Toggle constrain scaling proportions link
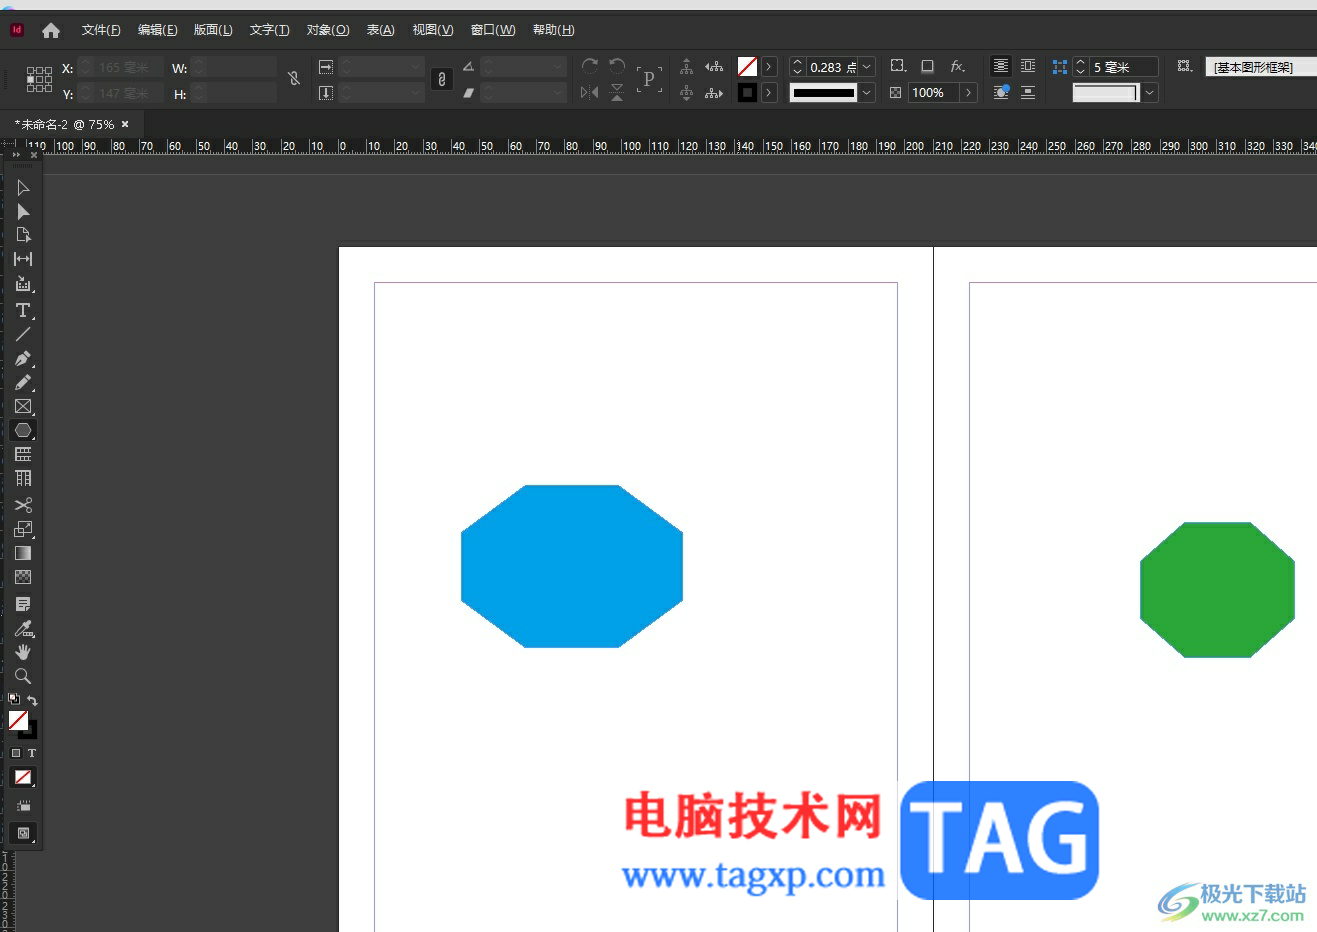Screen dimensions: 1317x932 click(442, 79)
